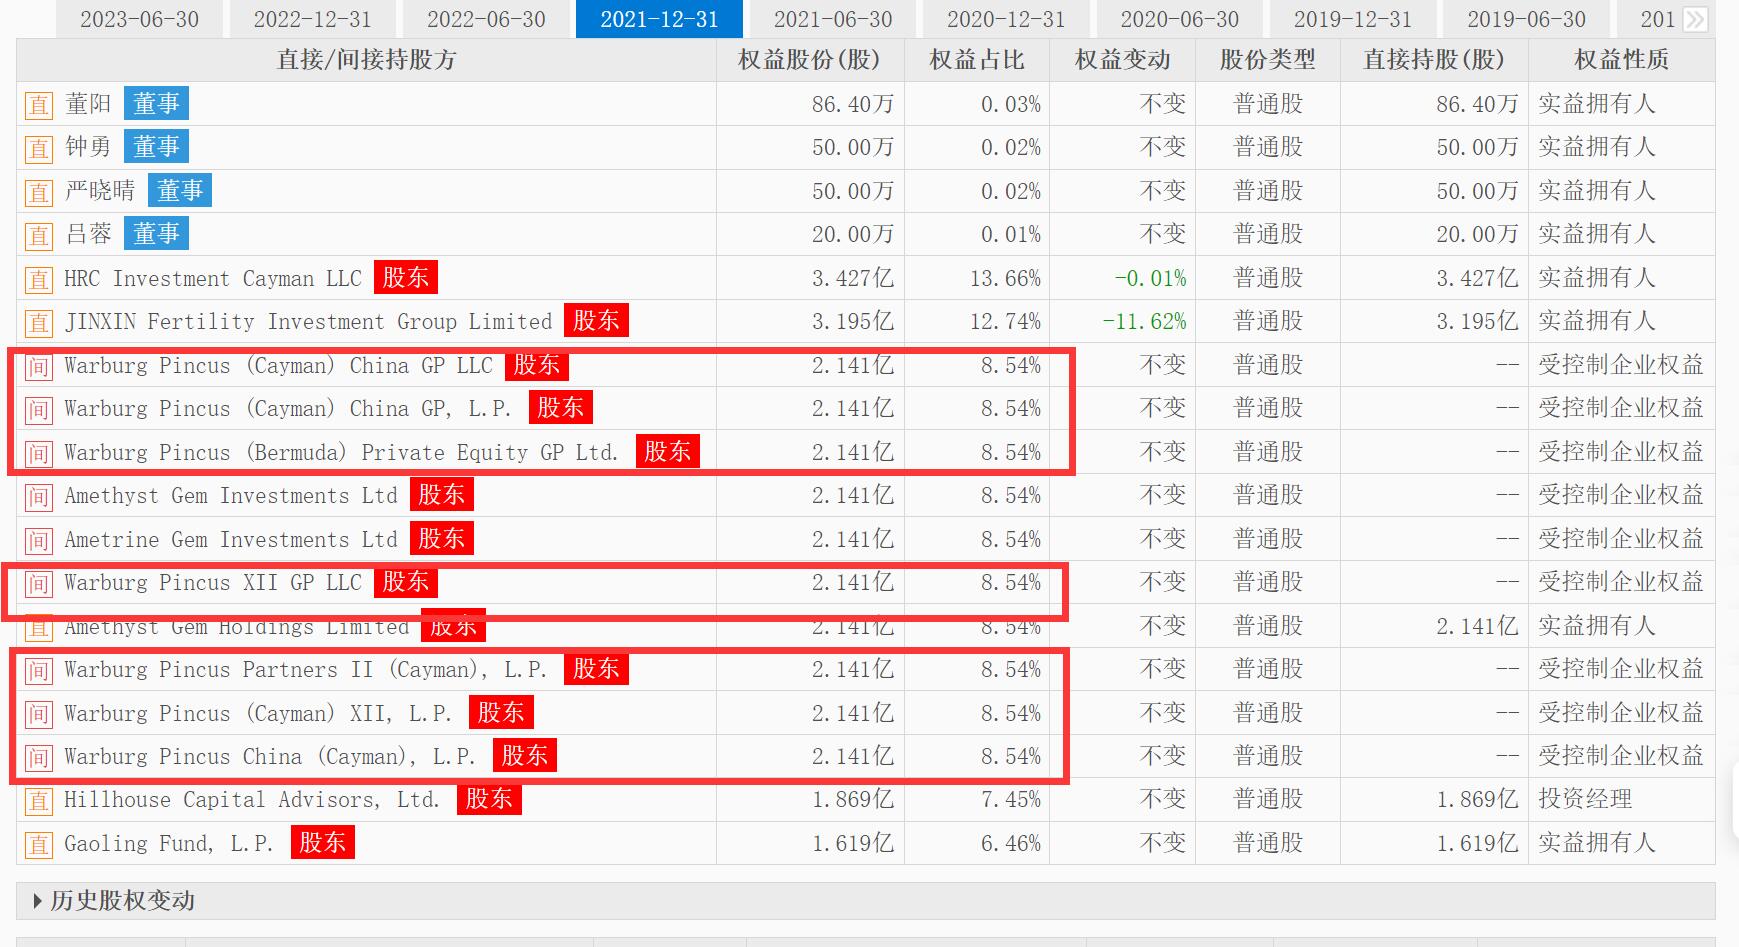
Task: Click the 权益变动 column header
Action: pyautogui.click(x=1122, y=60)
